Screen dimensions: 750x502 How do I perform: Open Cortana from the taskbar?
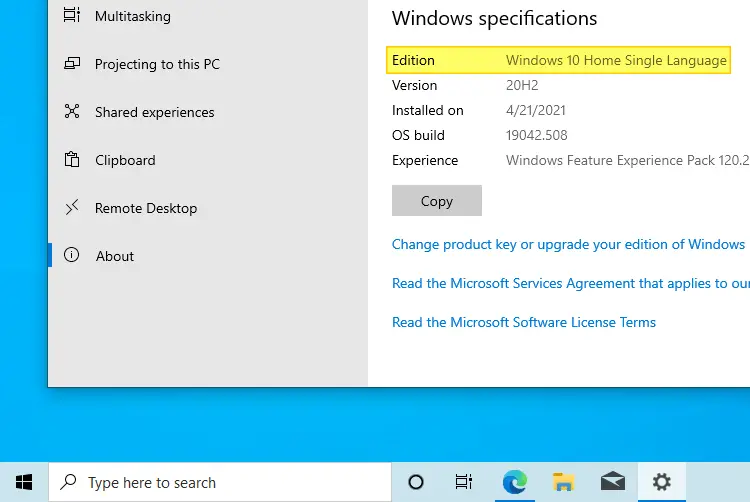[416, 482]
